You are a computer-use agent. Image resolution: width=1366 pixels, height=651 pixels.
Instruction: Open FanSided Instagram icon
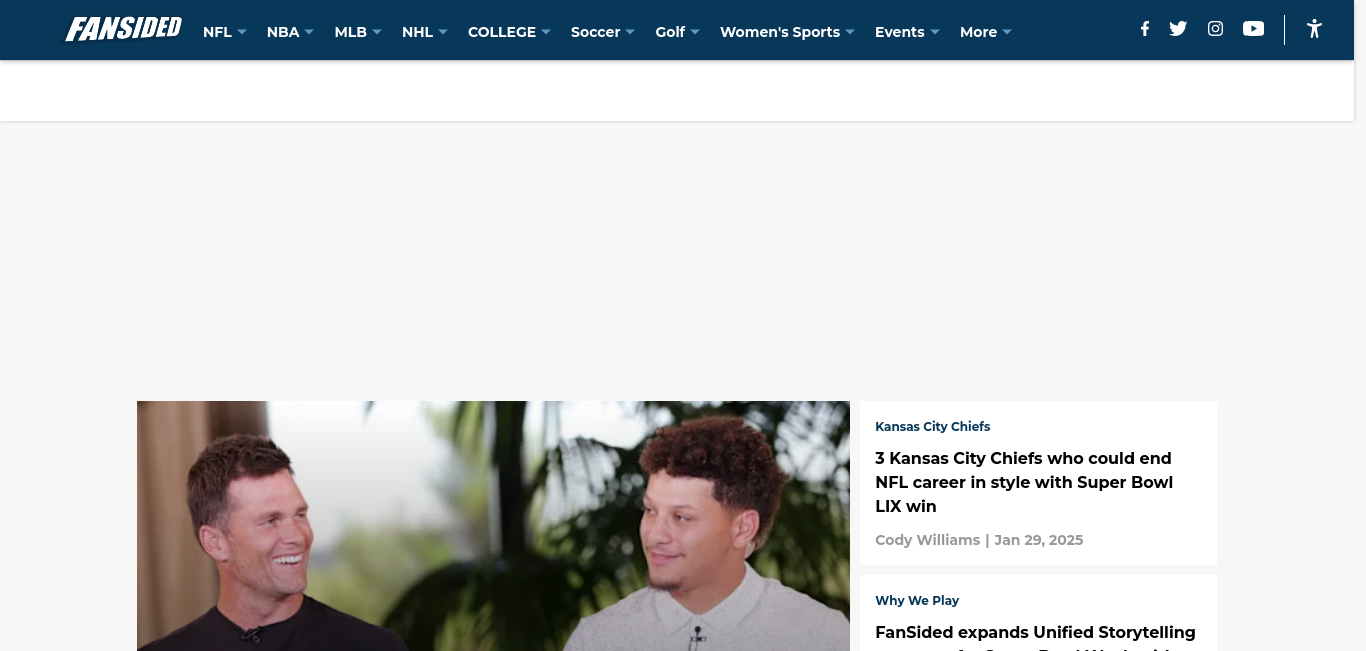point(1215,29)
